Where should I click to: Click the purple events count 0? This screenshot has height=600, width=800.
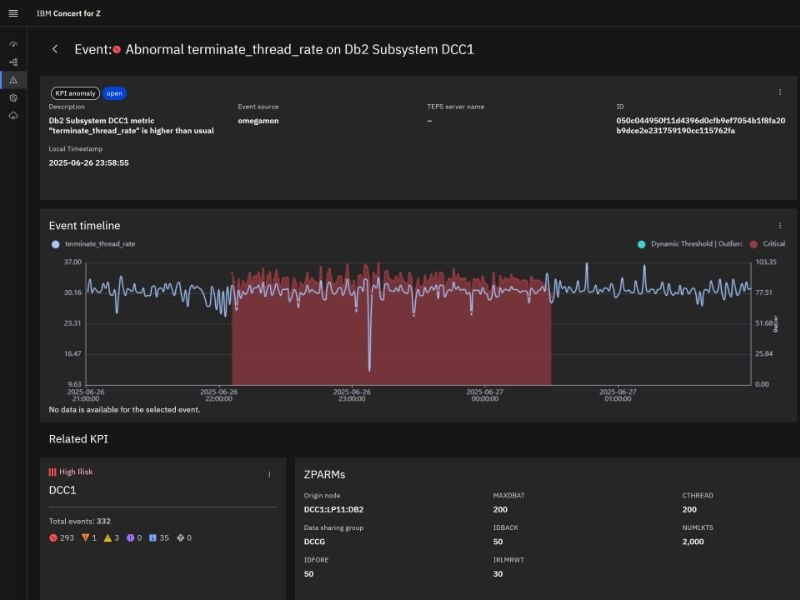click(134, 538)
